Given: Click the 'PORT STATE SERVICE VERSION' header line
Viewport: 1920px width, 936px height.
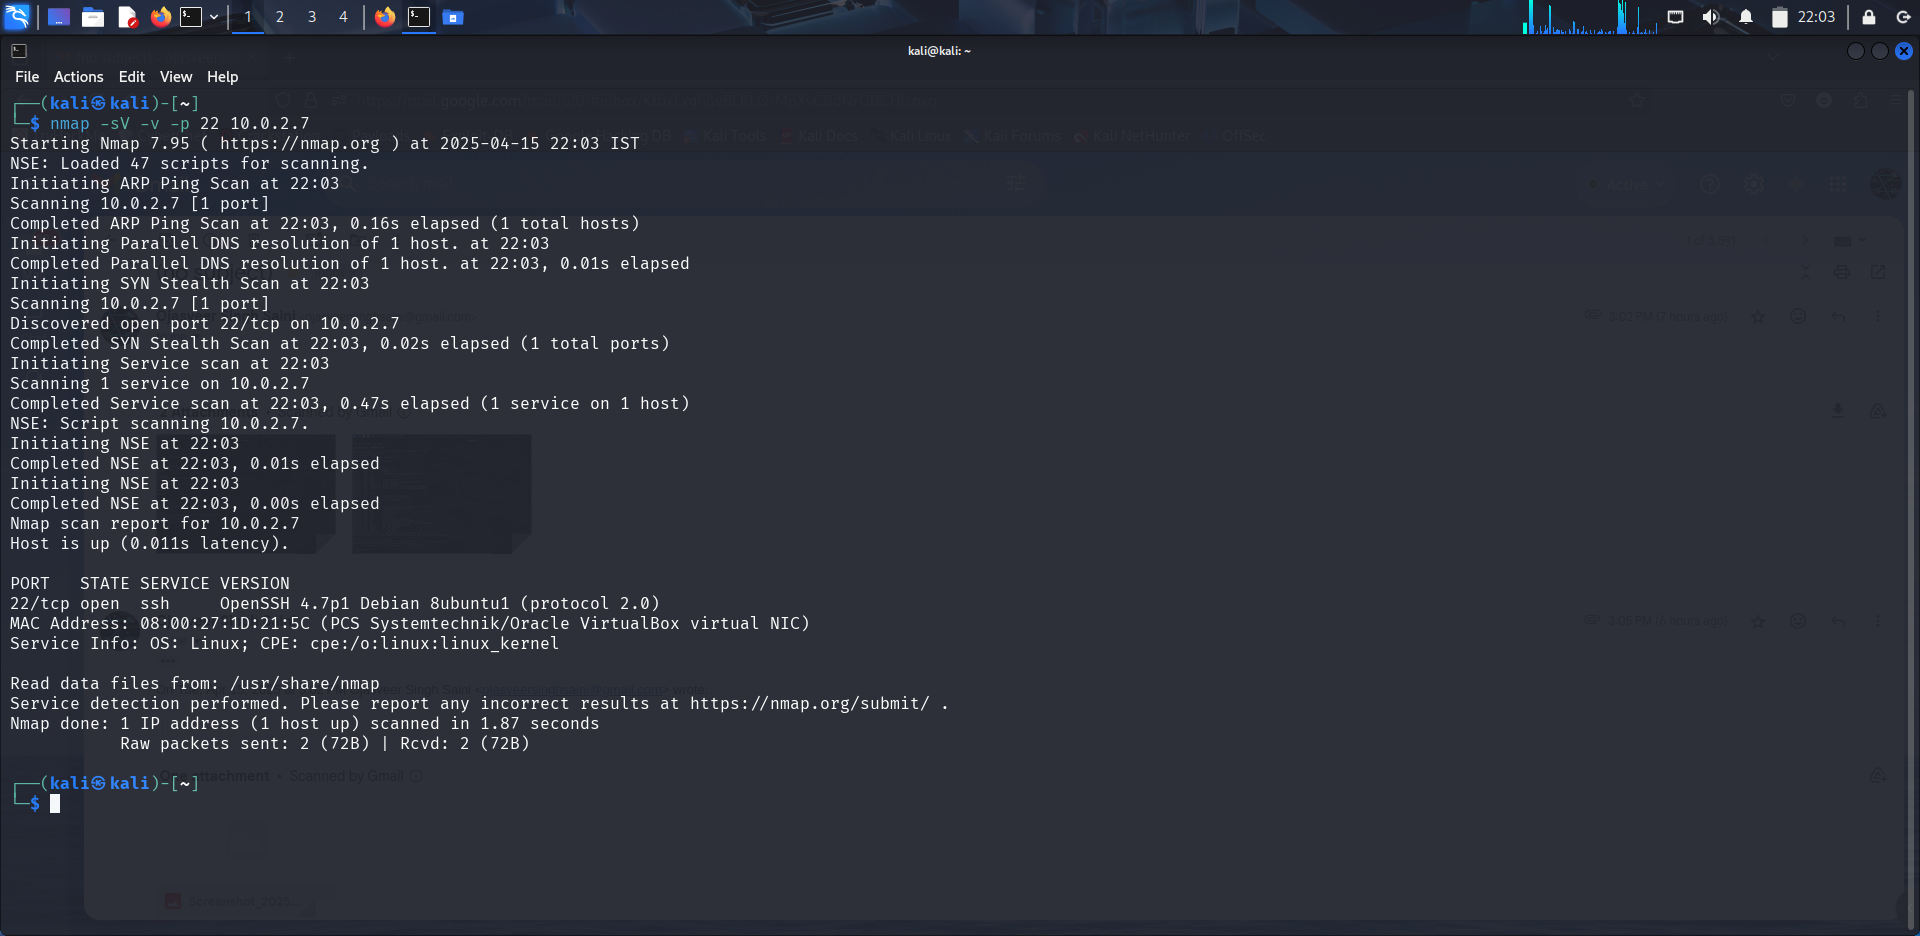Looking at the screenshot, I should coord(150,584).
